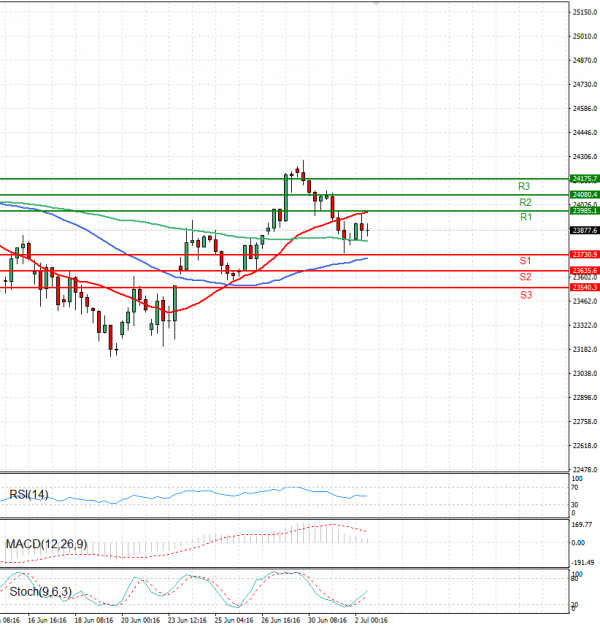Click the S1 support label
This screenshot has width=600, height=627.
(525, 261)
